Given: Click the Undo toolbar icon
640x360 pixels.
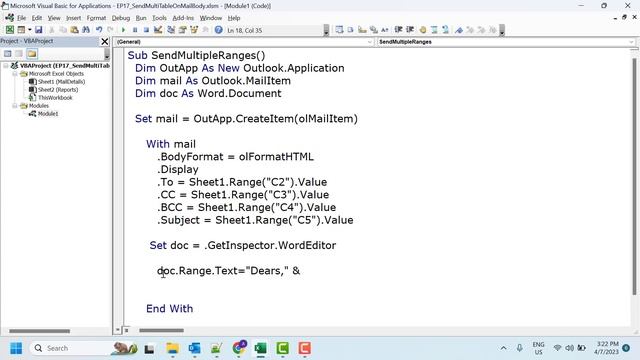Looking at the screenshot, I should point(99,30).
